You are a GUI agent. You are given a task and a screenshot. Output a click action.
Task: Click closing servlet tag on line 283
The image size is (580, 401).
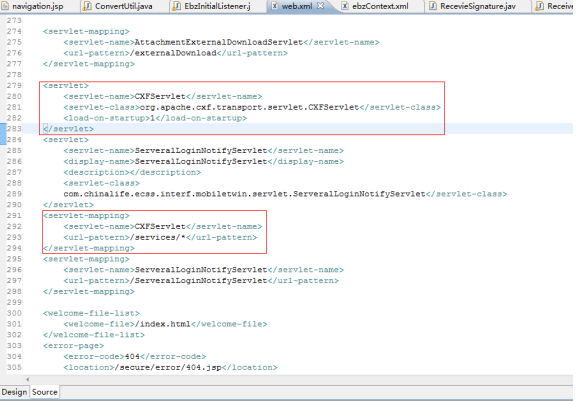pyautogui.click(x=68, y=129)
